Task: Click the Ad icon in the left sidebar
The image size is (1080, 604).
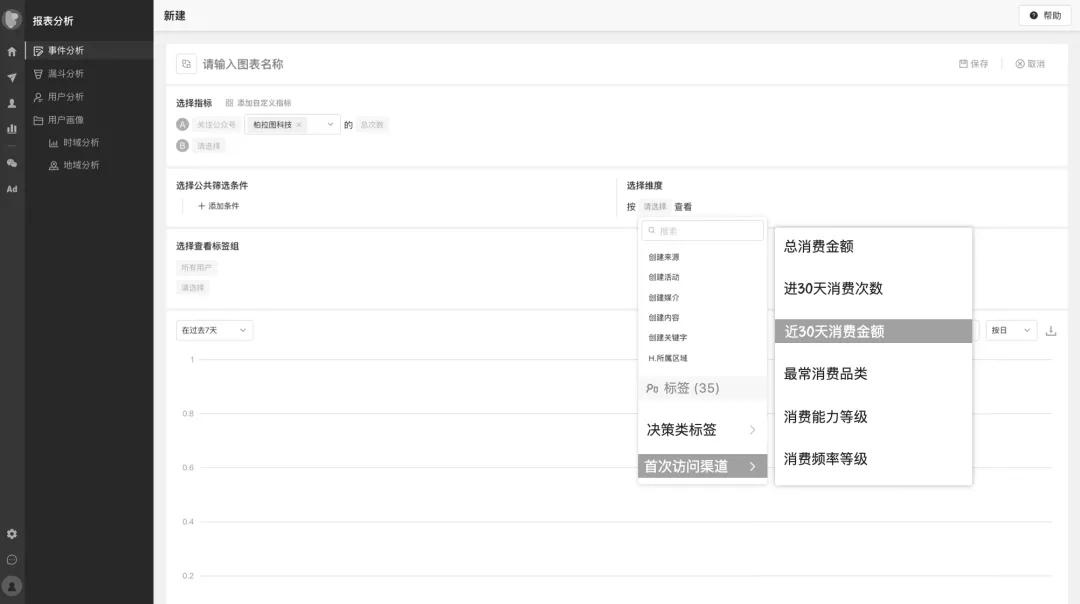Action: click(12, 187)
